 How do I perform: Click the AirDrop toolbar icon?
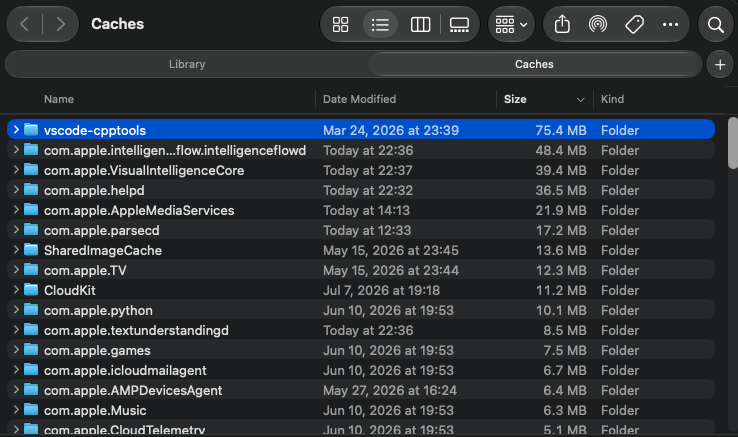point(598,24)
